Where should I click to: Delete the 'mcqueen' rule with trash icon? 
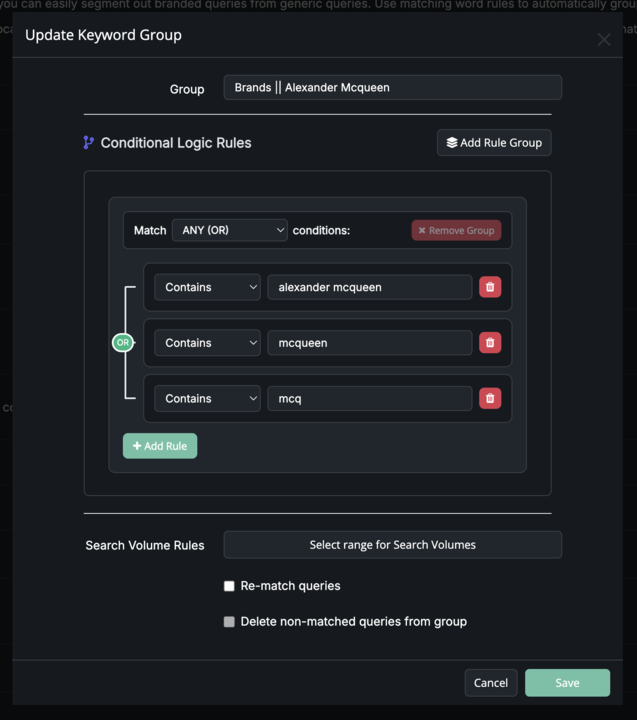pos(489,343)
